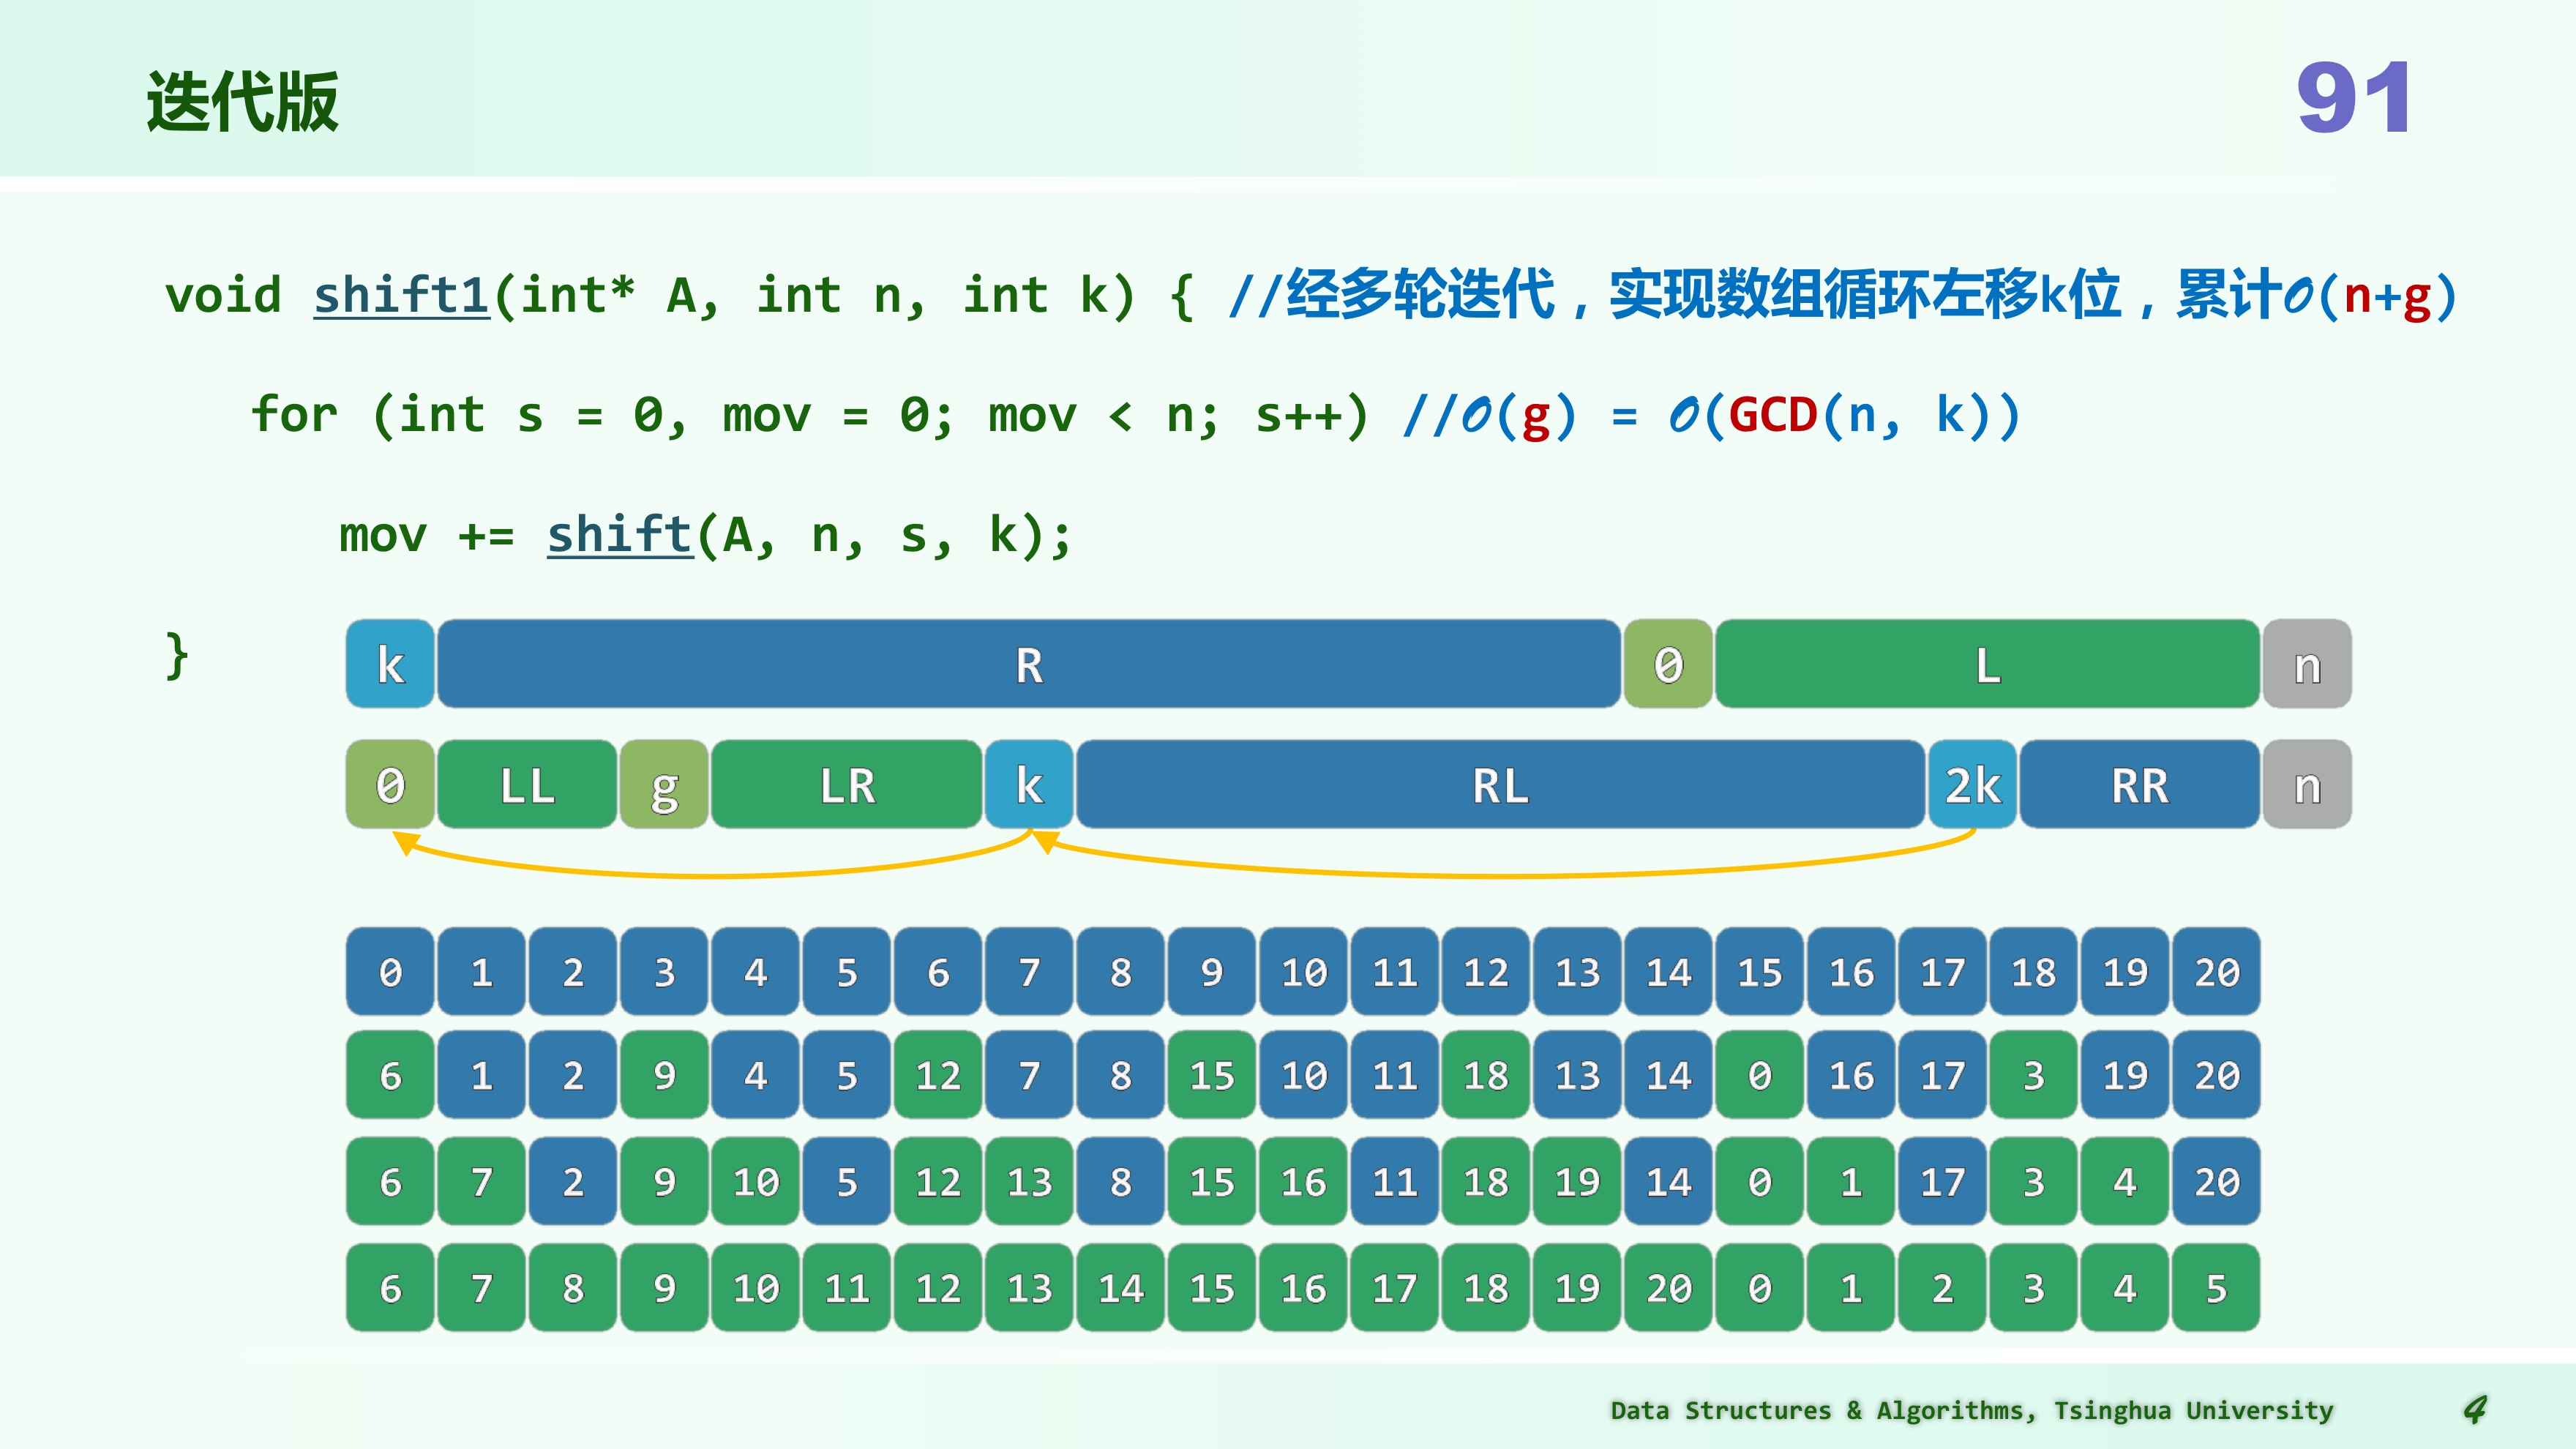Viewport: 2576px width, 1449px height.
Task: Click the wide RL blue segment
Action: (1500, 786)
